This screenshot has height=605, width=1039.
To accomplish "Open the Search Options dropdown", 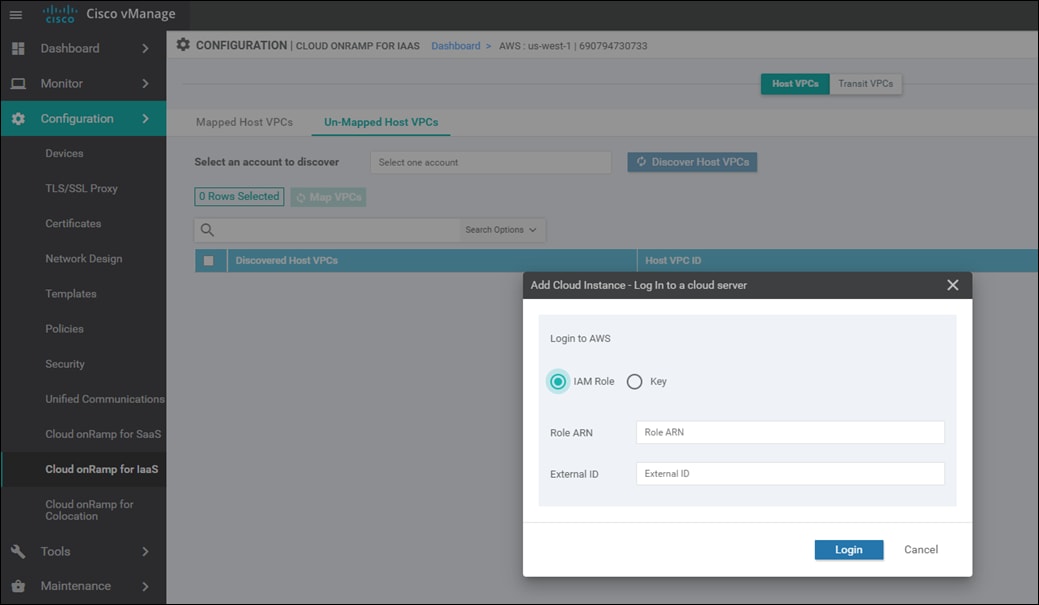I will pyautogui.click(x=501, y=230).
